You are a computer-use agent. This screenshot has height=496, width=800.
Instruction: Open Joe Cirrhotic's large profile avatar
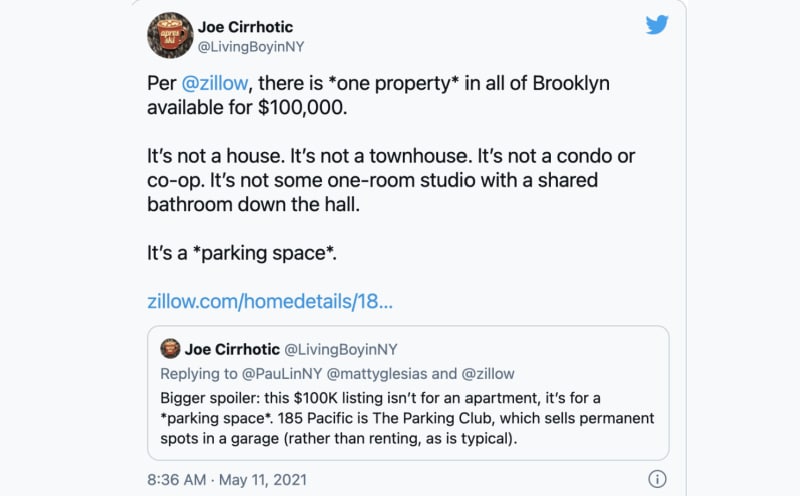click(x=169, y=35)
